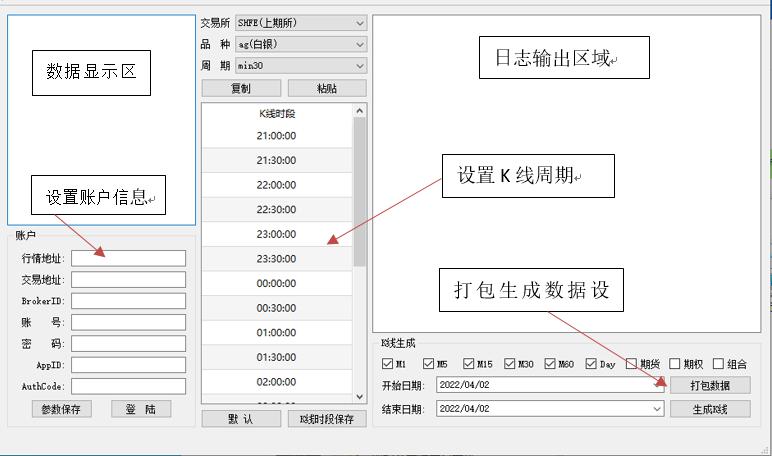Click 参数保存 to save parameters
Viewport: 772px width, 456px height.
61,409
